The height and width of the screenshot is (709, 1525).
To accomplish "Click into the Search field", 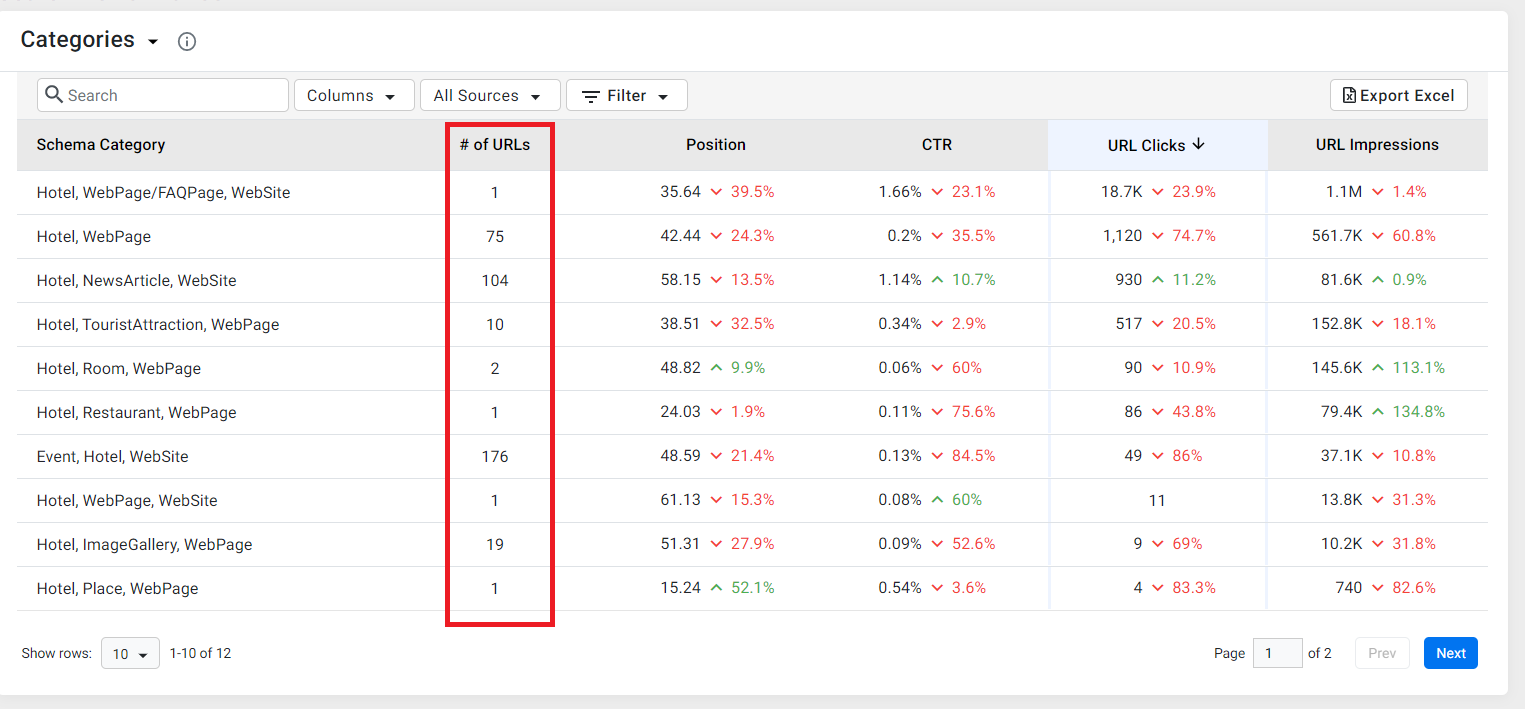I will tap(163, 95).
